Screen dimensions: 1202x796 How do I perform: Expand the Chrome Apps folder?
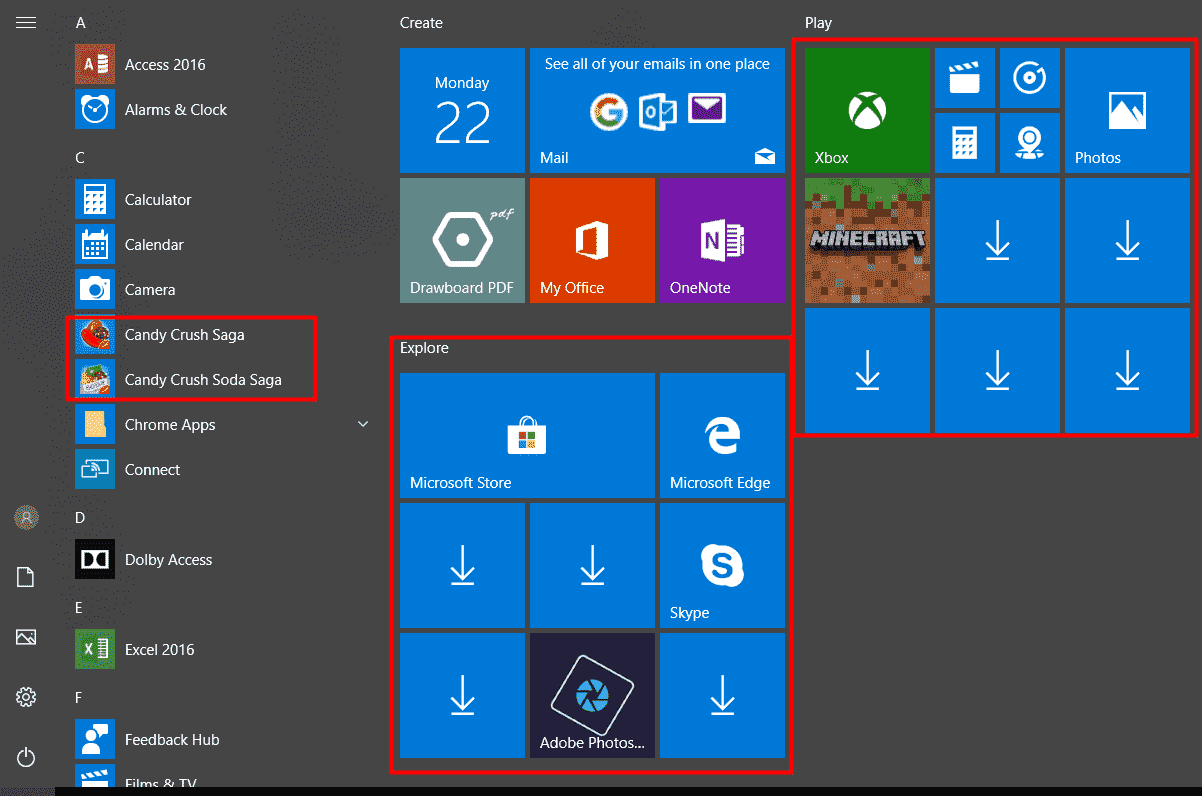(222, 424)
